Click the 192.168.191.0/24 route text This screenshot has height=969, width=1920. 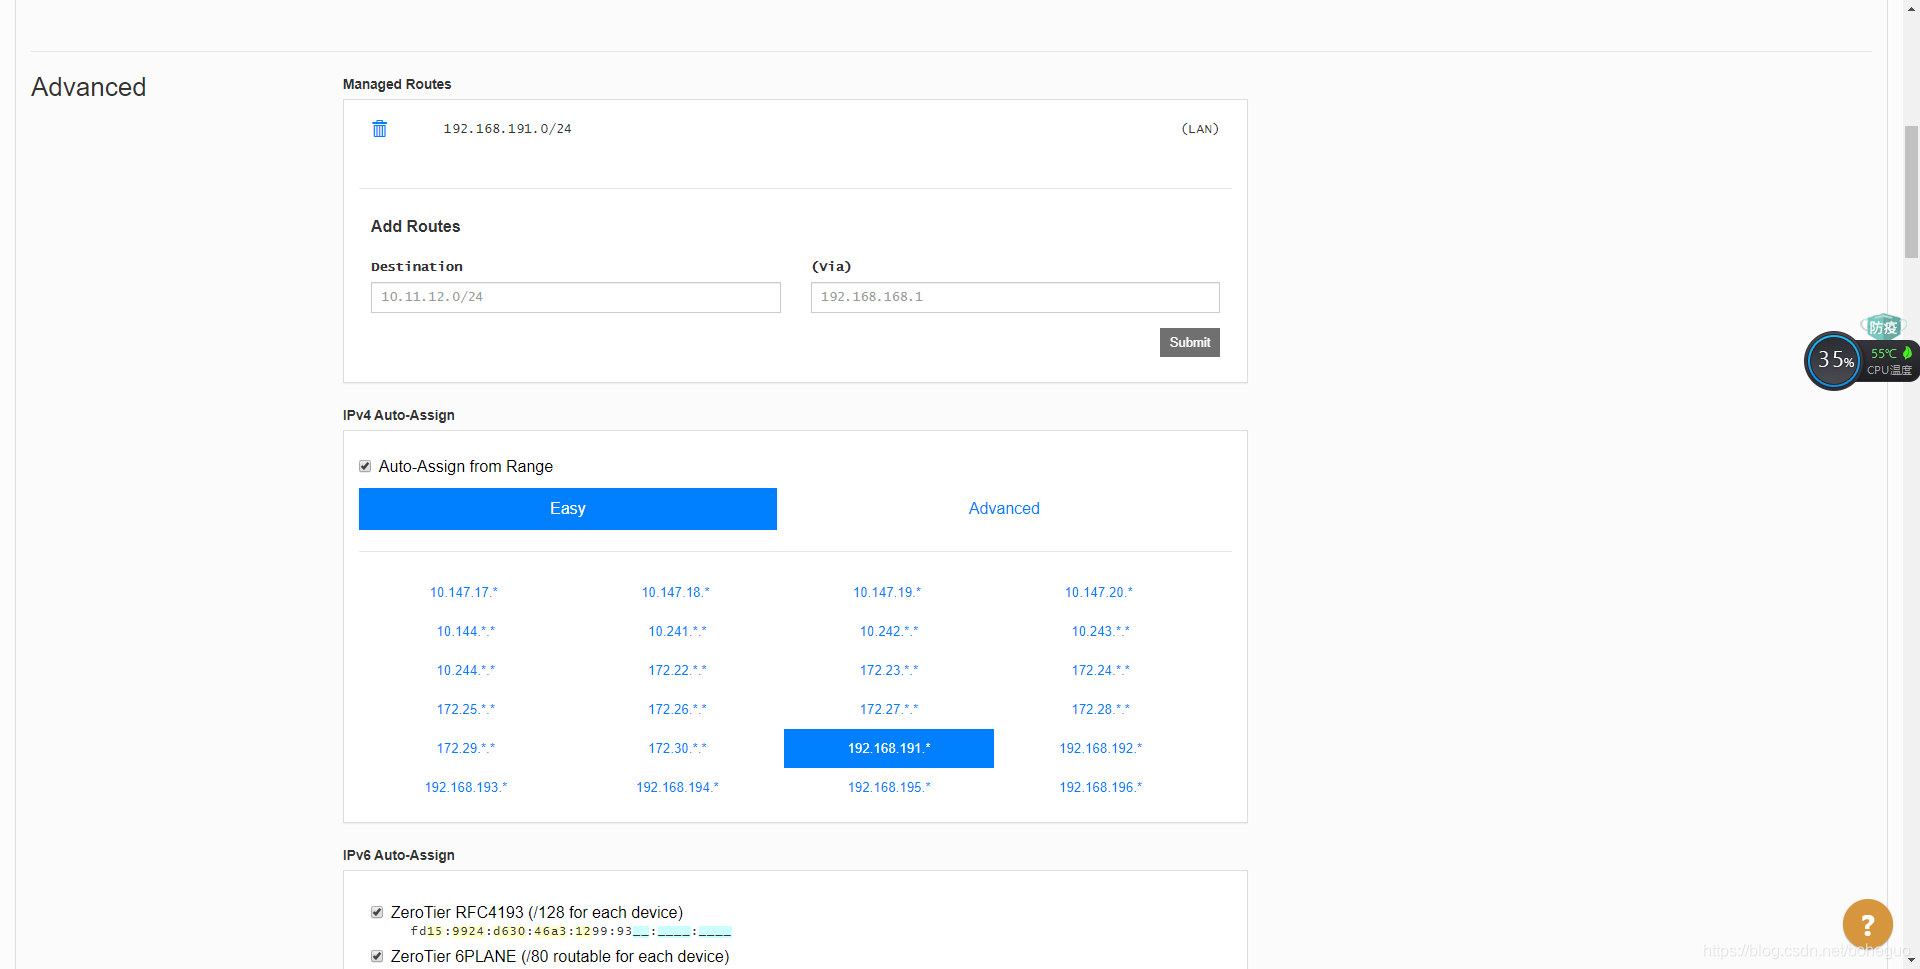point(507,129)
